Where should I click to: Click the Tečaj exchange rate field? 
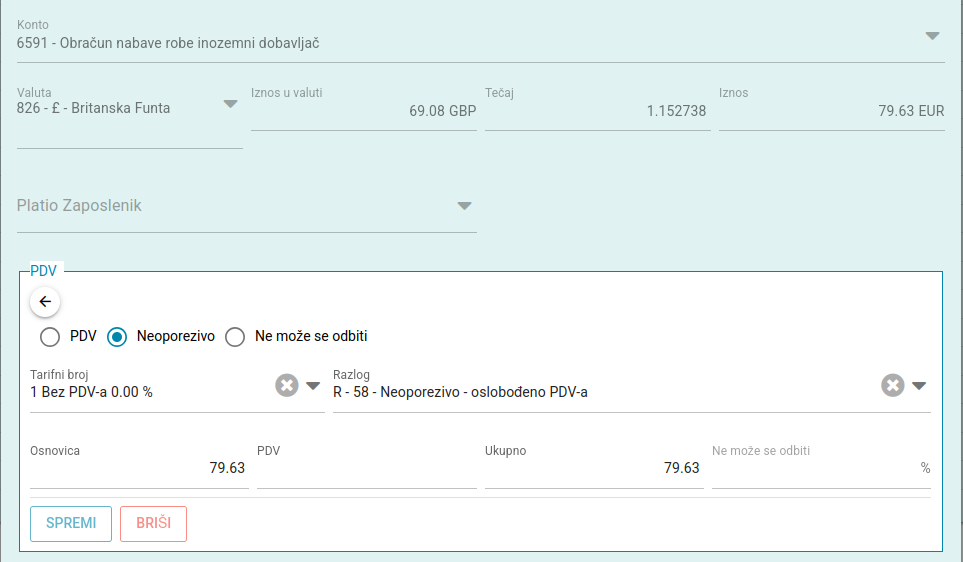pyautogui.click(x=596, y=111)
